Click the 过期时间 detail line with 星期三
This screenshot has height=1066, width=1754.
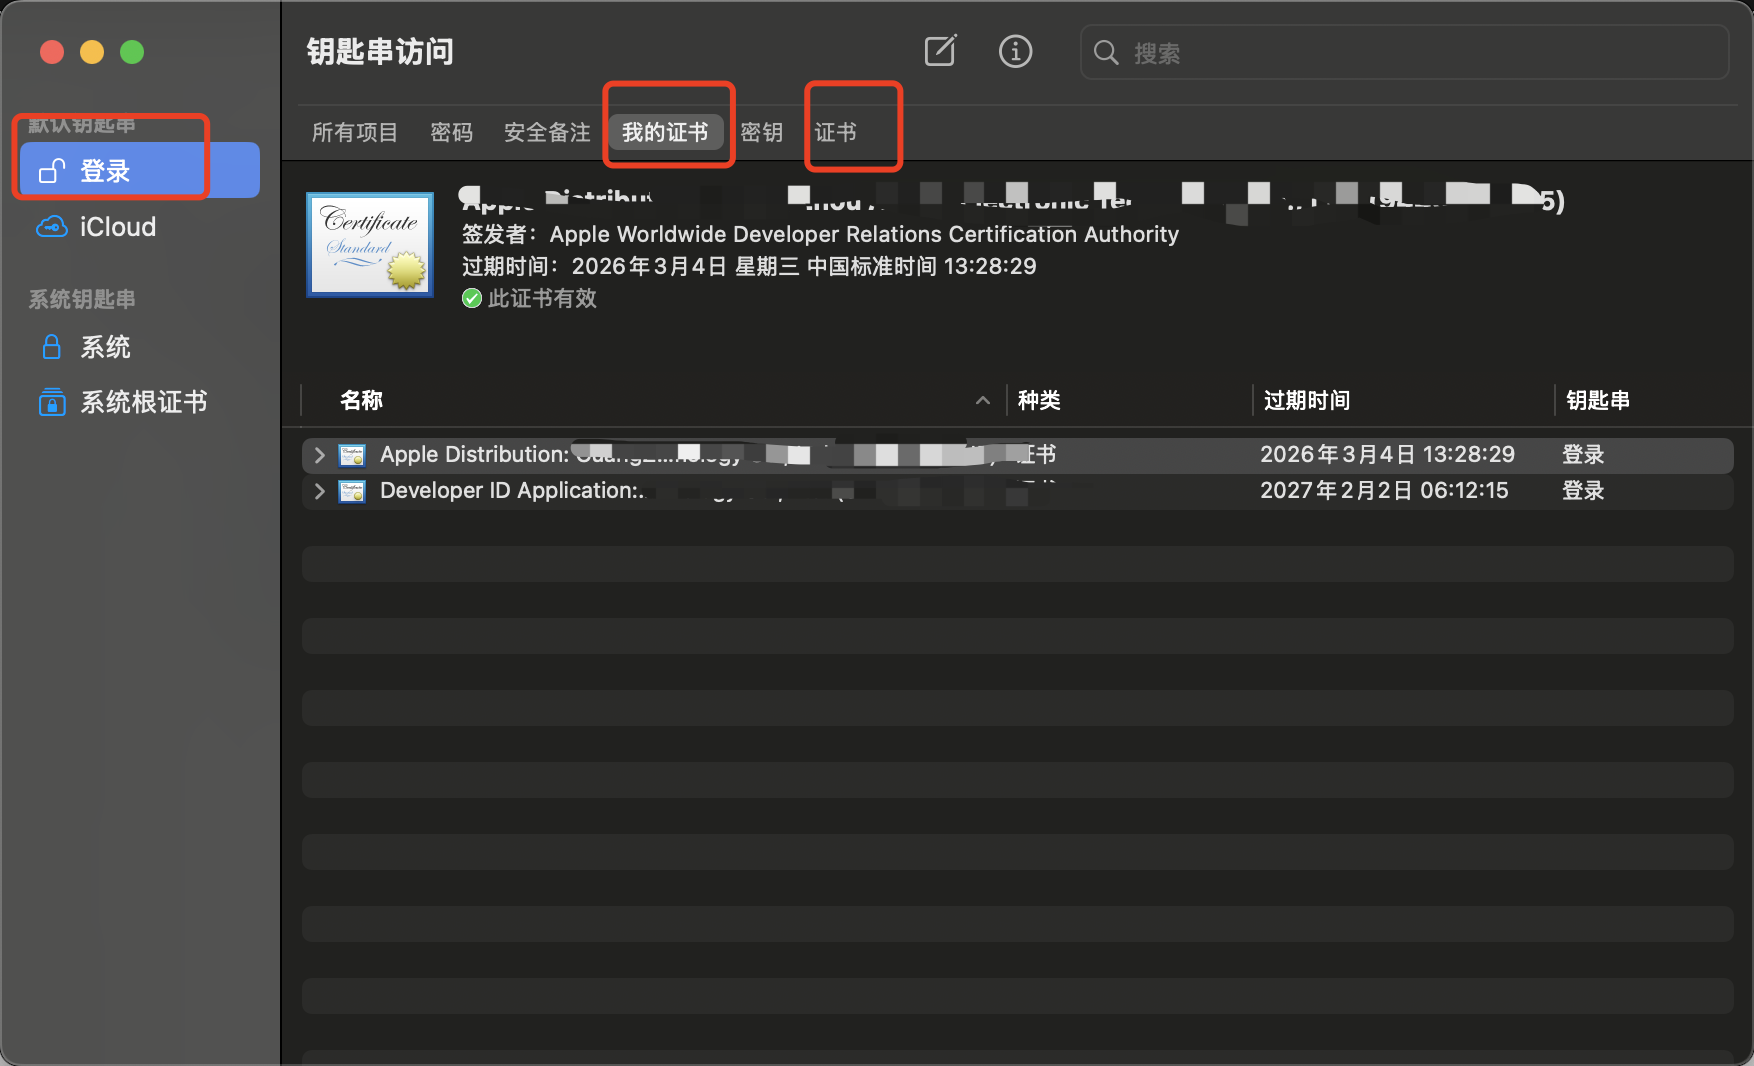(749, 266)
